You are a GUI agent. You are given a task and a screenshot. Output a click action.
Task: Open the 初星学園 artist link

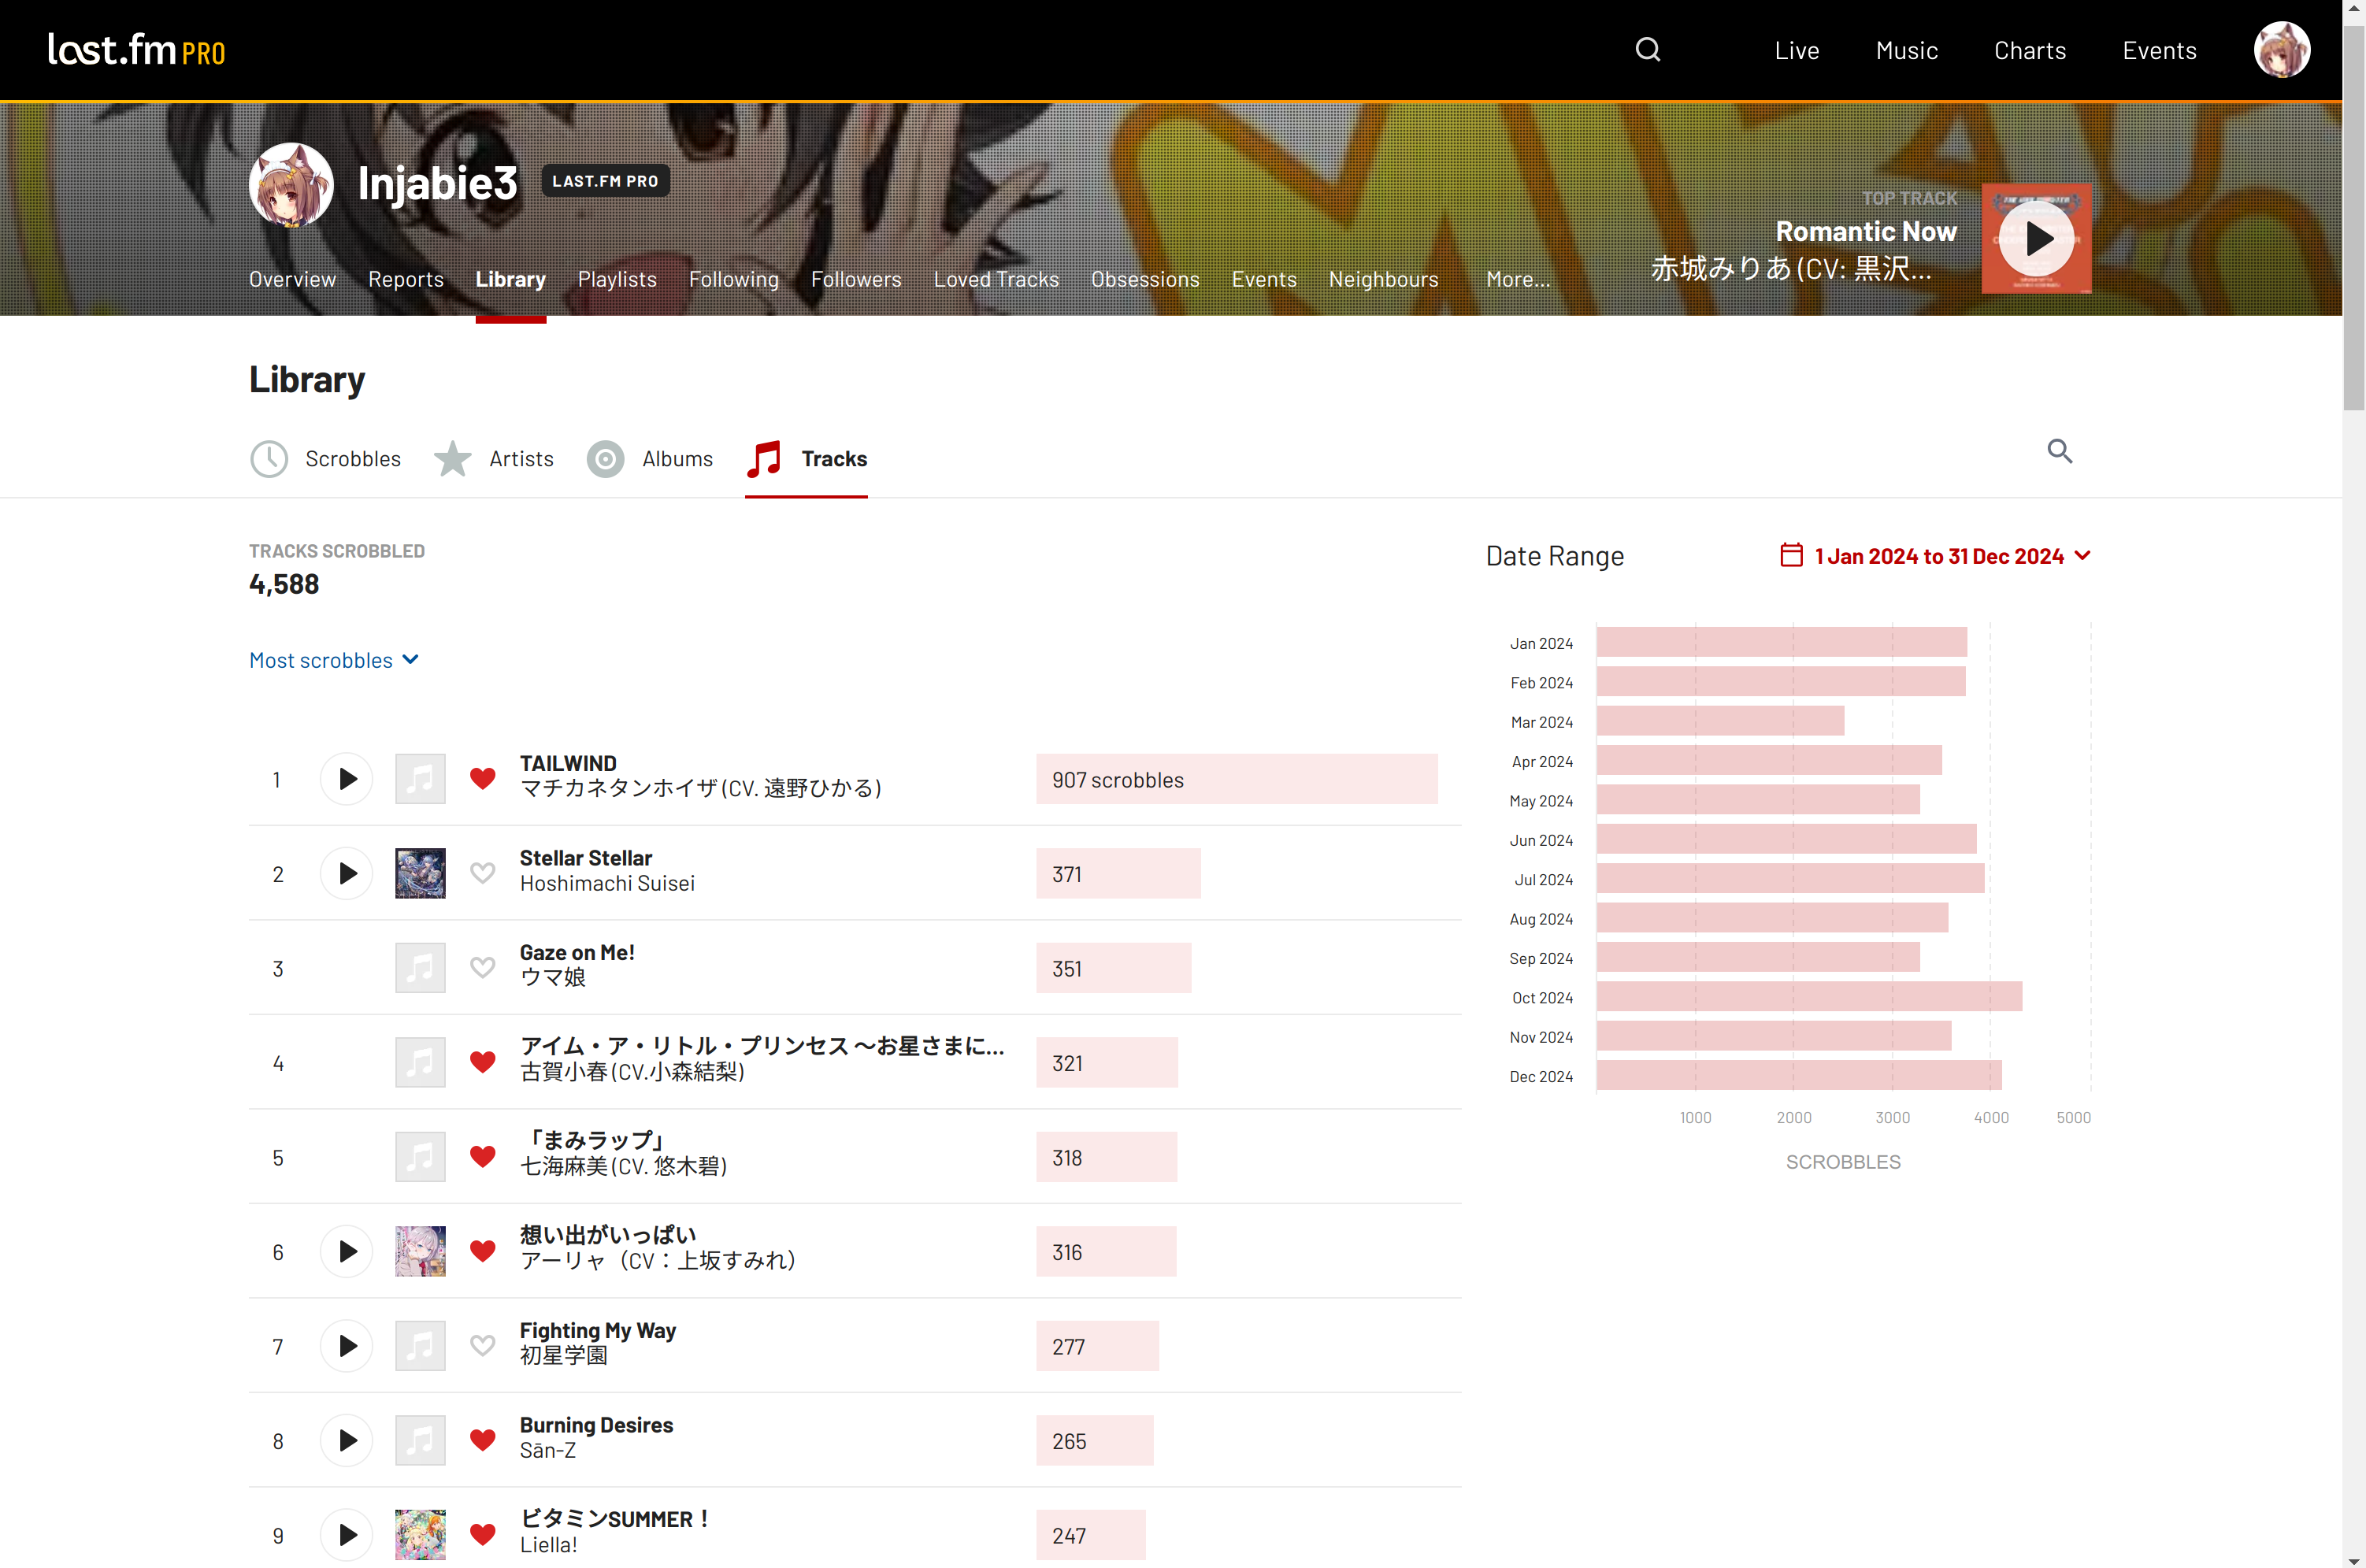563,1356
